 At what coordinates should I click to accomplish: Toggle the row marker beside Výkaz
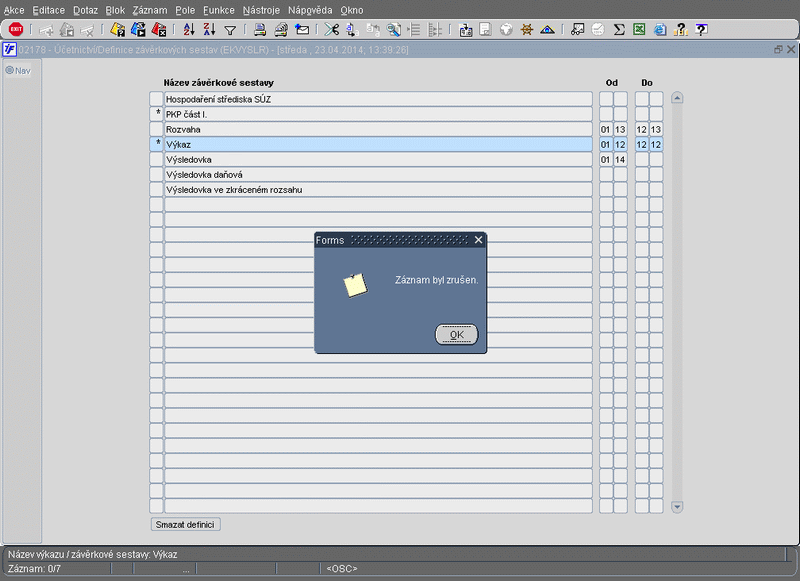click(156, 145)
